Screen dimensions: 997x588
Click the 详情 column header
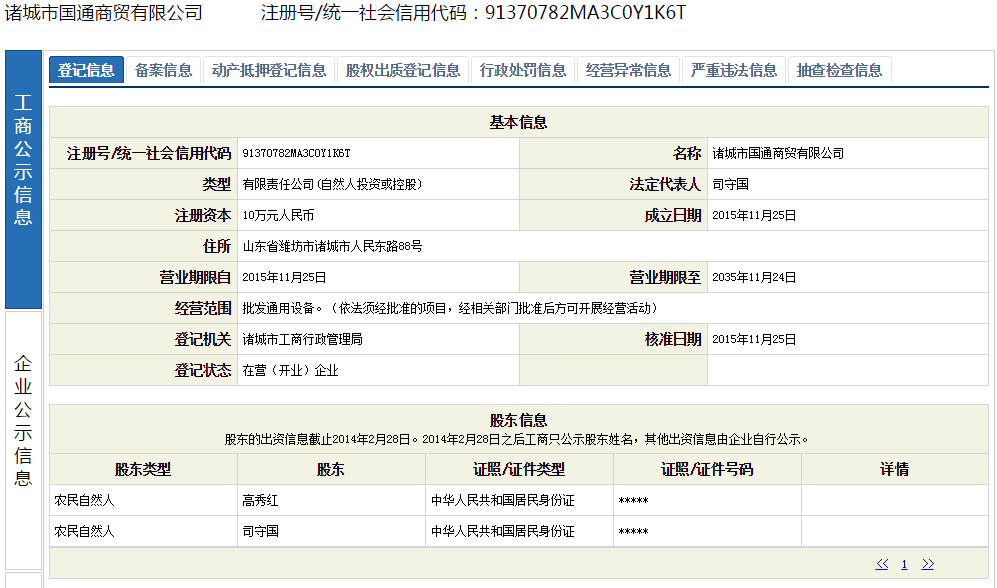(894, 469)
